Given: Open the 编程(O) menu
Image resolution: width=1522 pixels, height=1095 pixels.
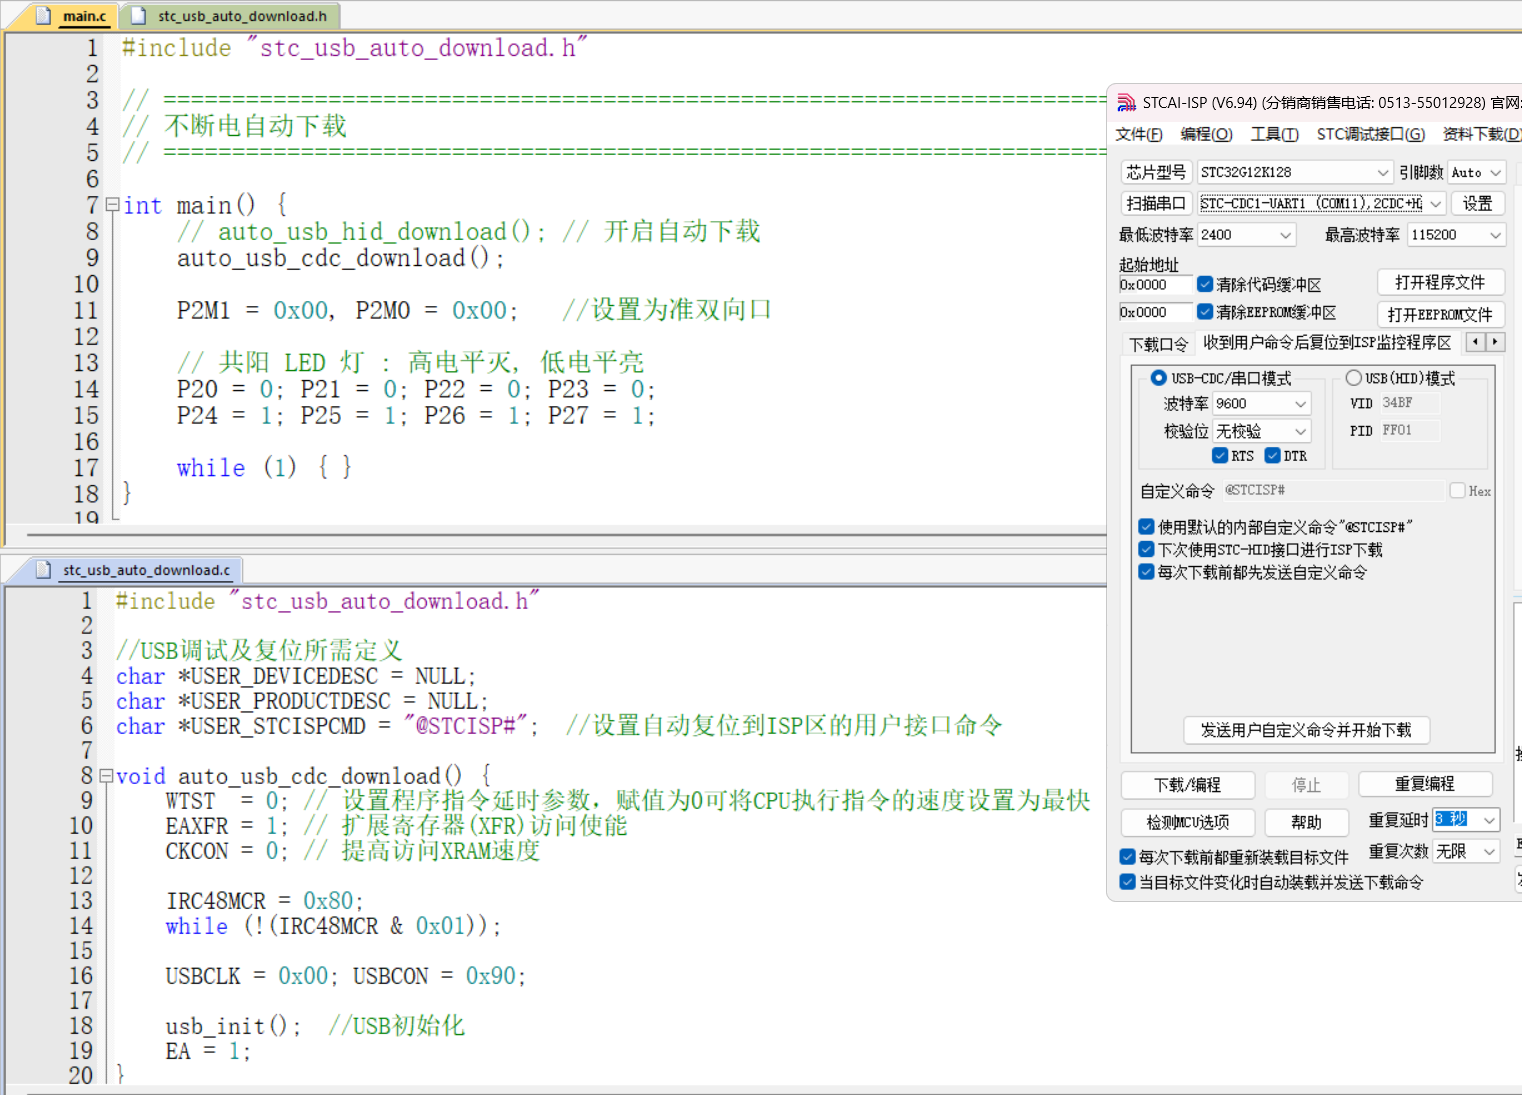Looking at the screenshot, I should 1205,134.
